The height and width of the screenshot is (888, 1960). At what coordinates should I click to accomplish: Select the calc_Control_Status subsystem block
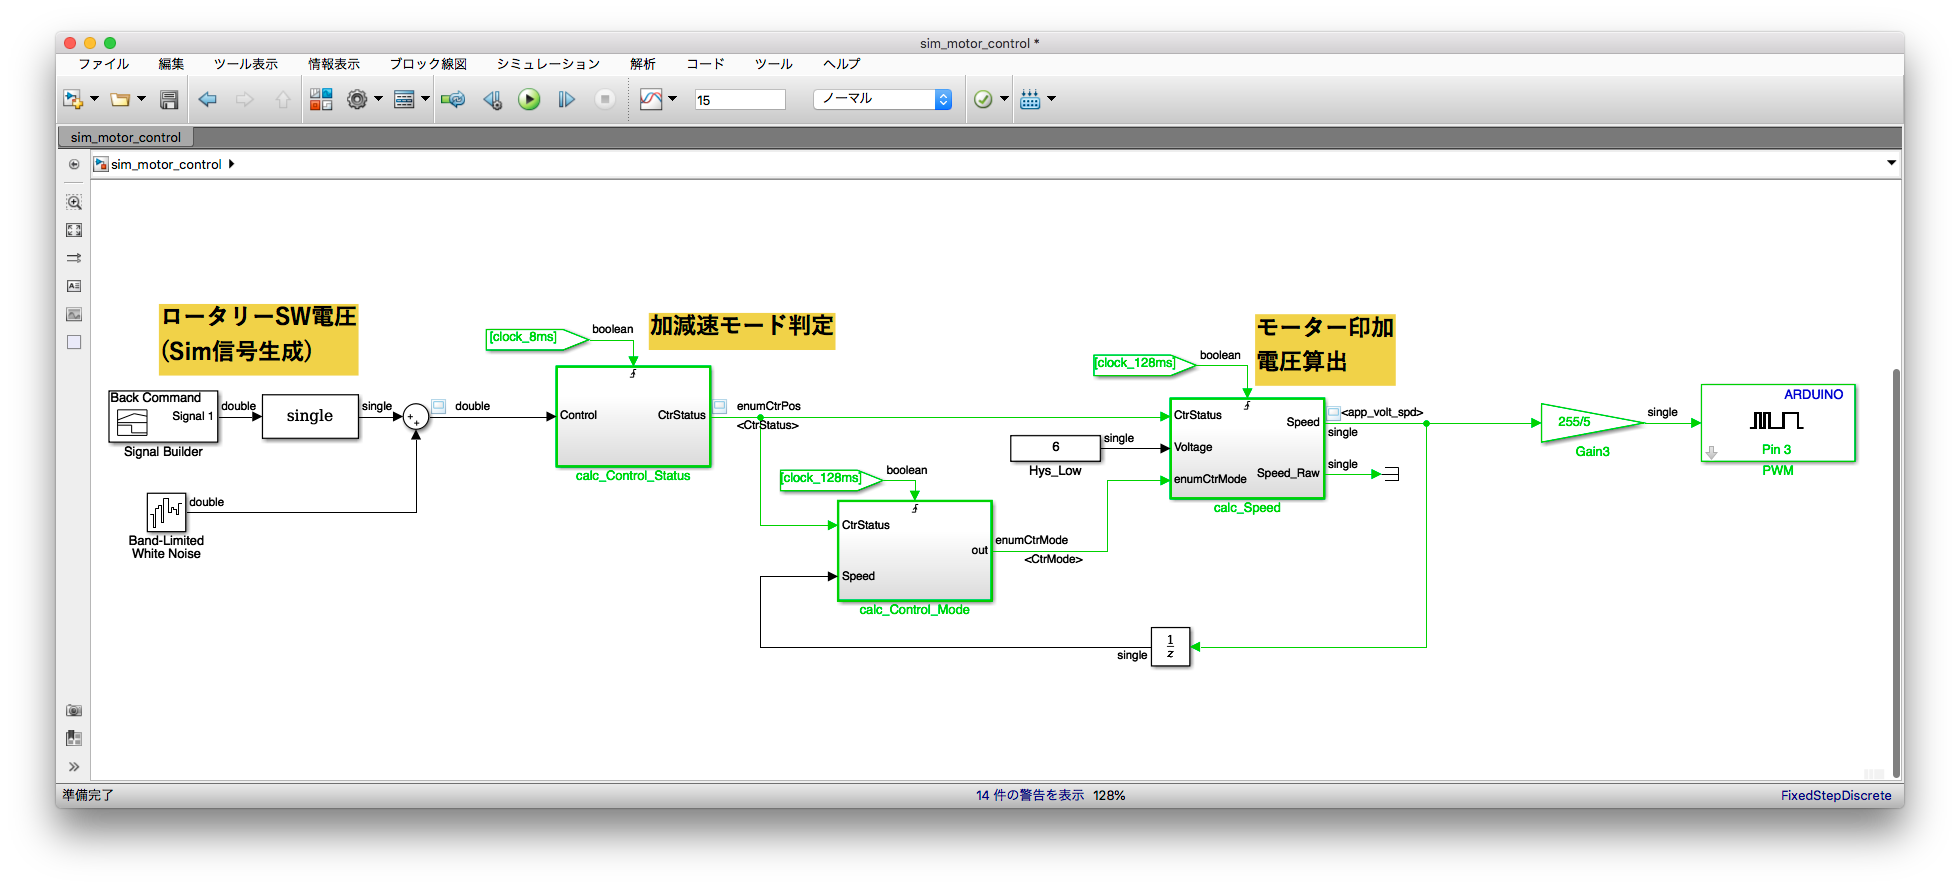tap(633, 416)
